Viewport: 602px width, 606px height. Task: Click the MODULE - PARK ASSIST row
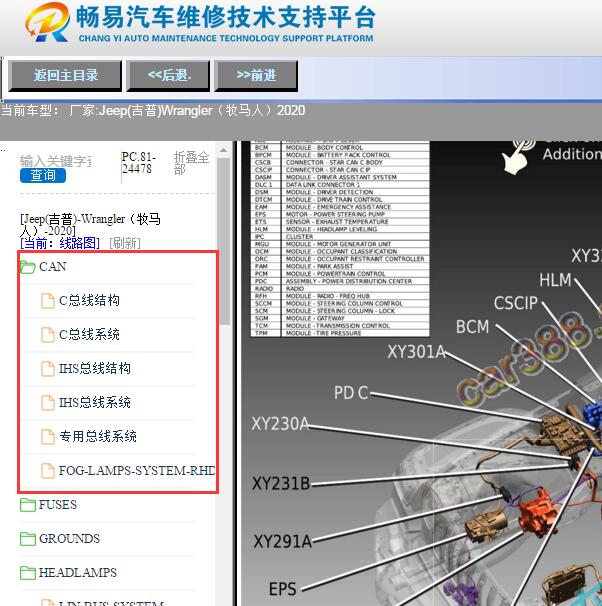tap(340, 266)
